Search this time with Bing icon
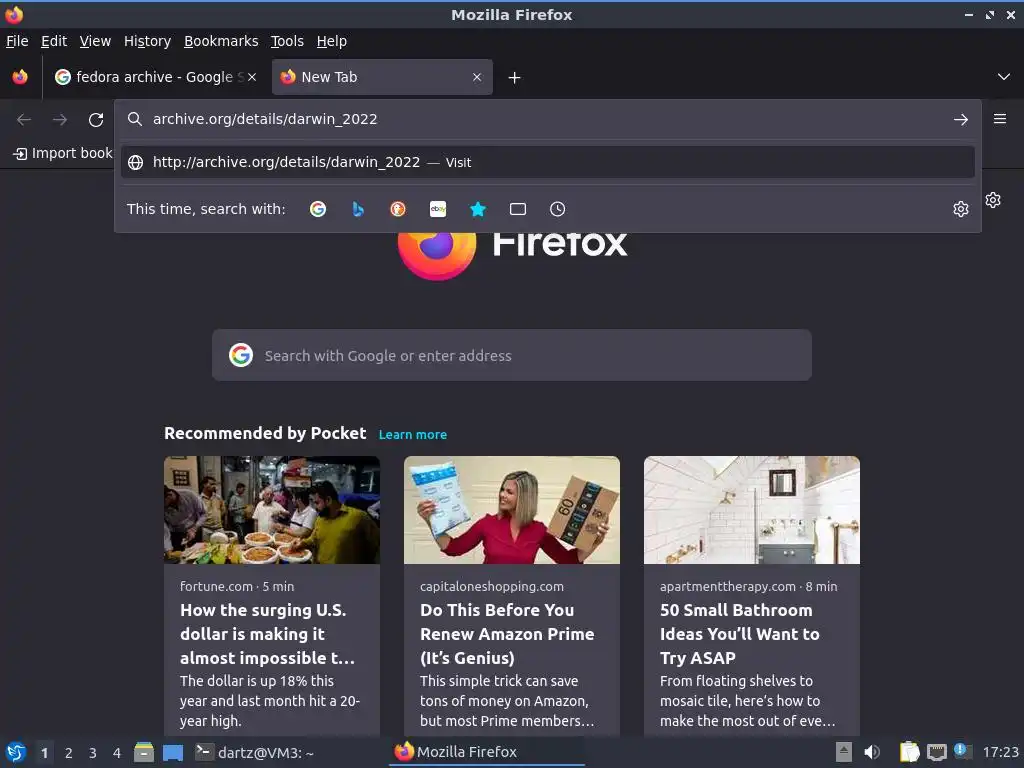The height and width of the screenshot is (768, 1024). coord(358,209)
